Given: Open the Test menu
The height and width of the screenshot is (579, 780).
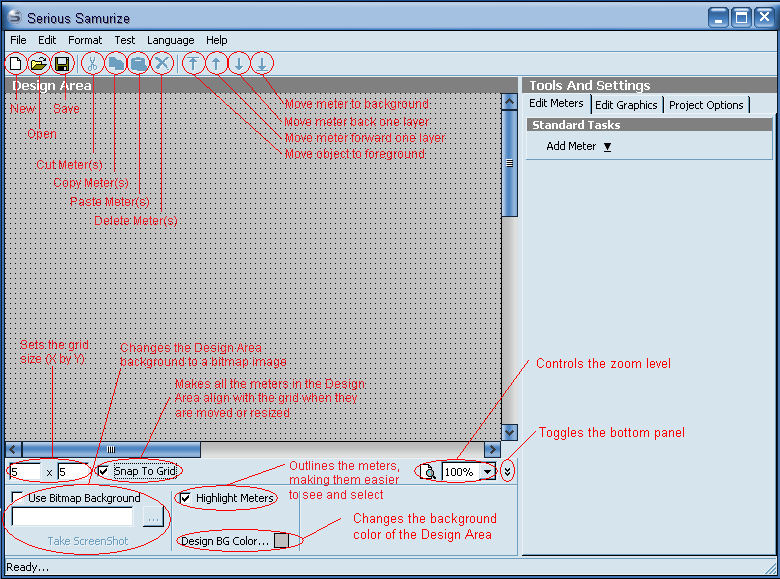Looking at the screenshot, I should (125, 40).
